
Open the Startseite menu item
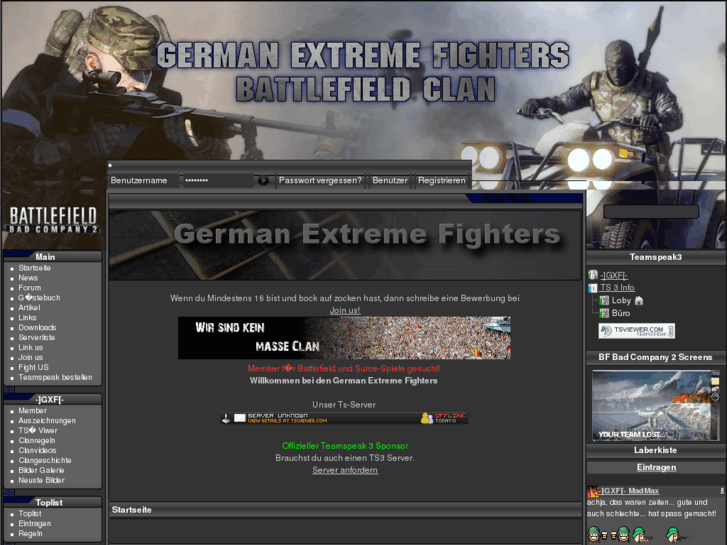[35, 268]
